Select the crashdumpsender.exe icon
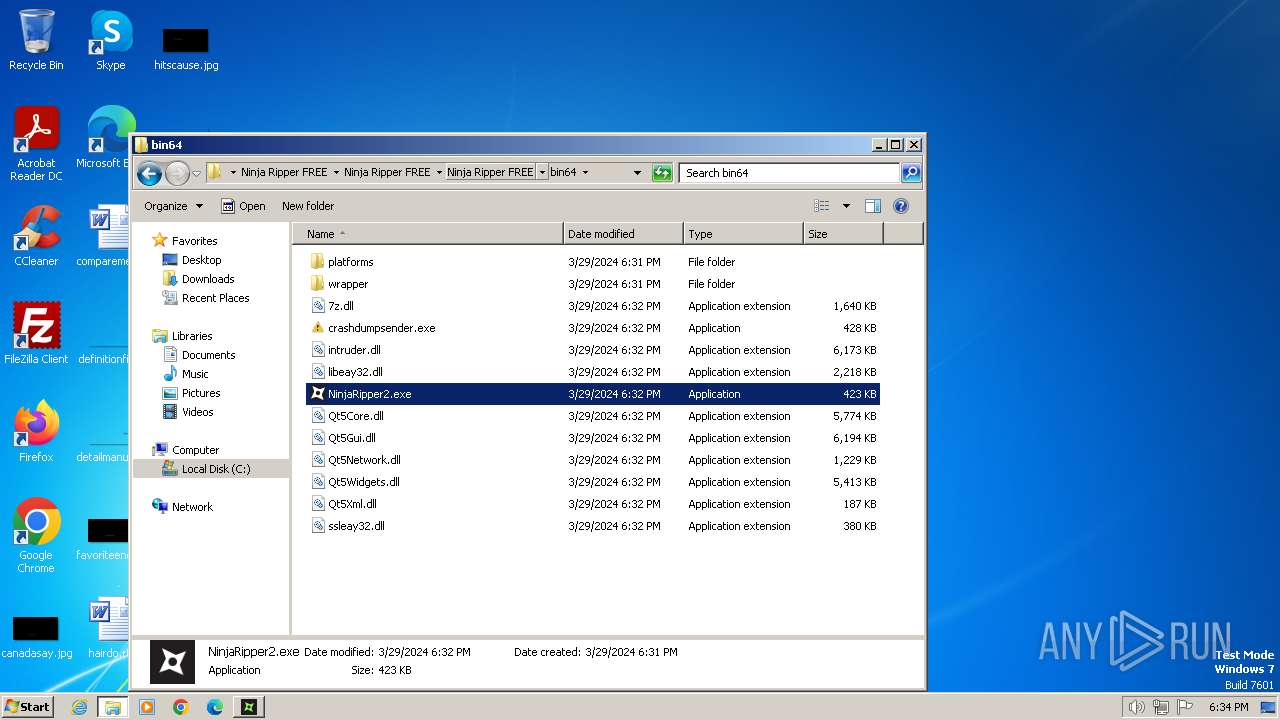 click(317, 328)
